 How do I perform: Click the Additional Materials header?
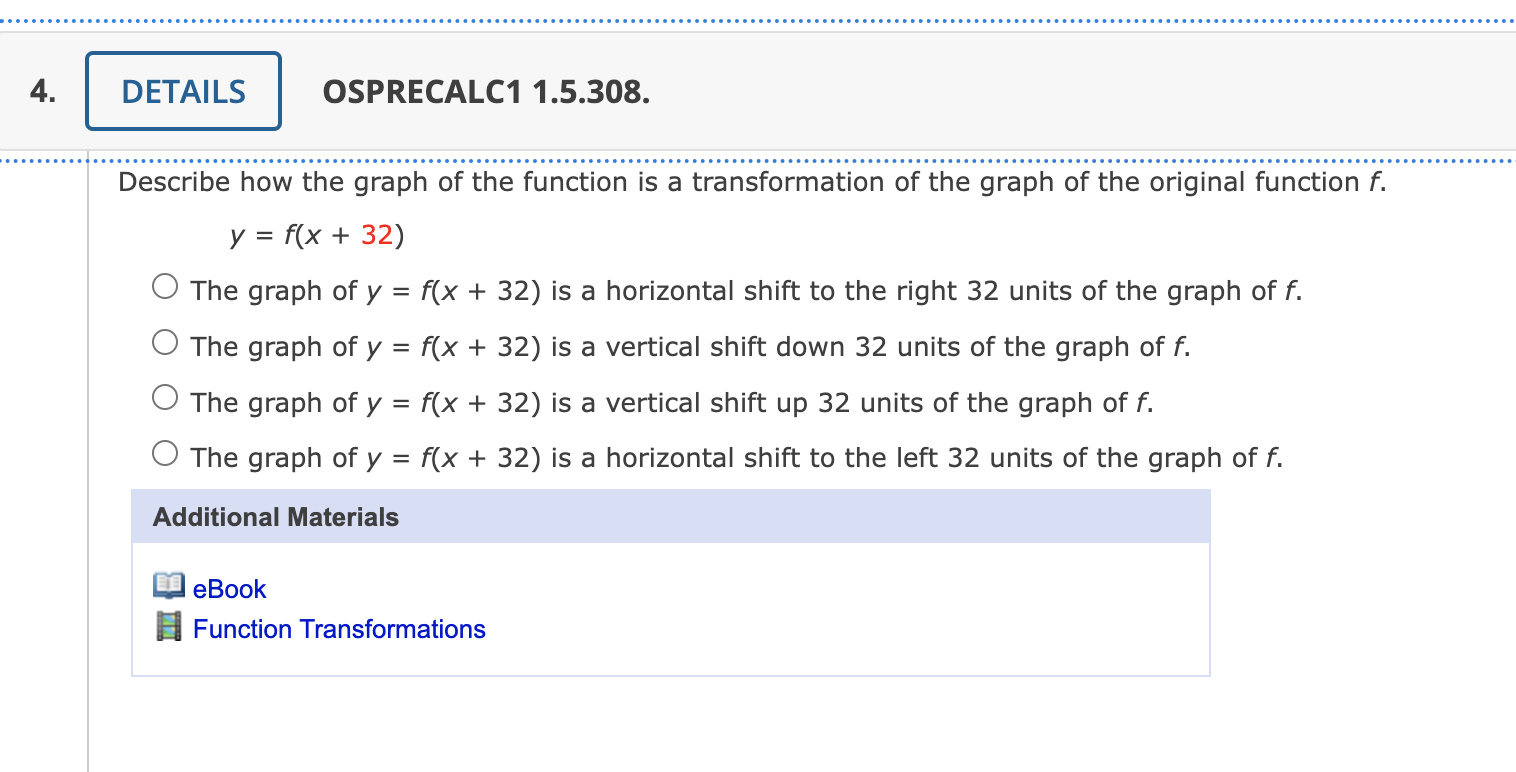(276, 517)
